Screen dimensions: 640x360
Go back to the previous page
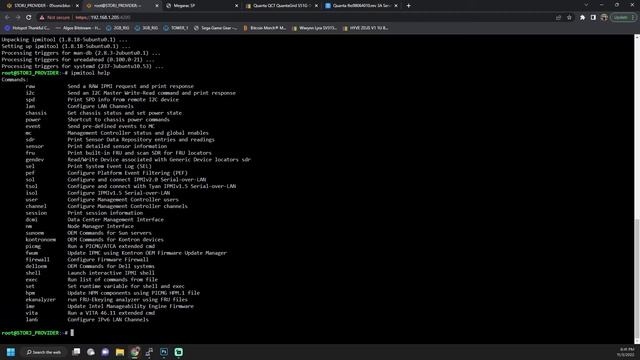[x=7, y=18]
